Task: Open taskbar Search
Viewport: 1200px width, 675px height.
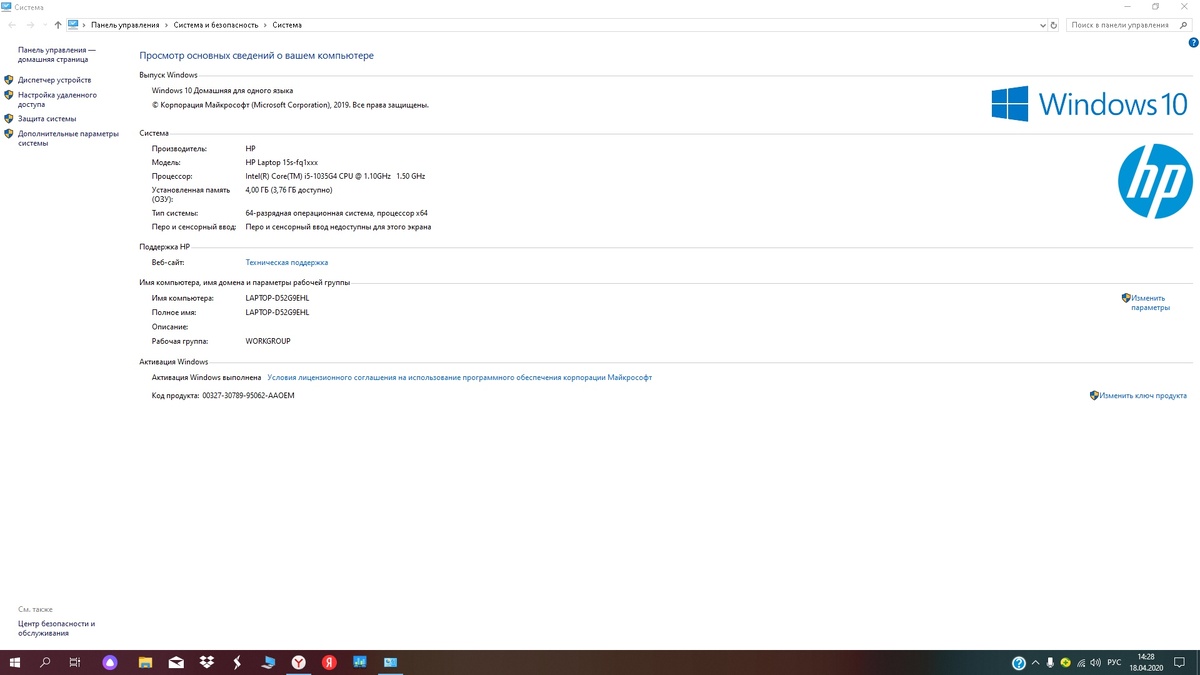Action: (45, 662)
